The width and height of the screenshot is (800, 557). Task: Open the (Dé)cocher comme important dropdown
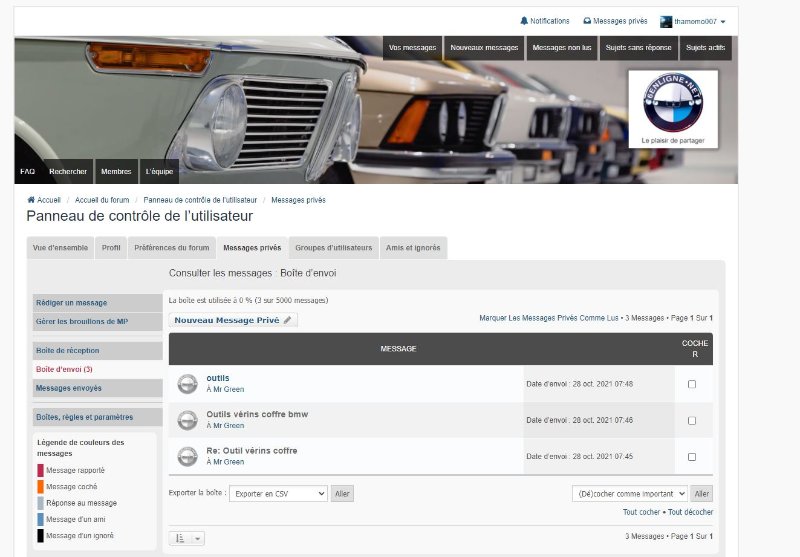pyautogui.click(x=630, y=494)
